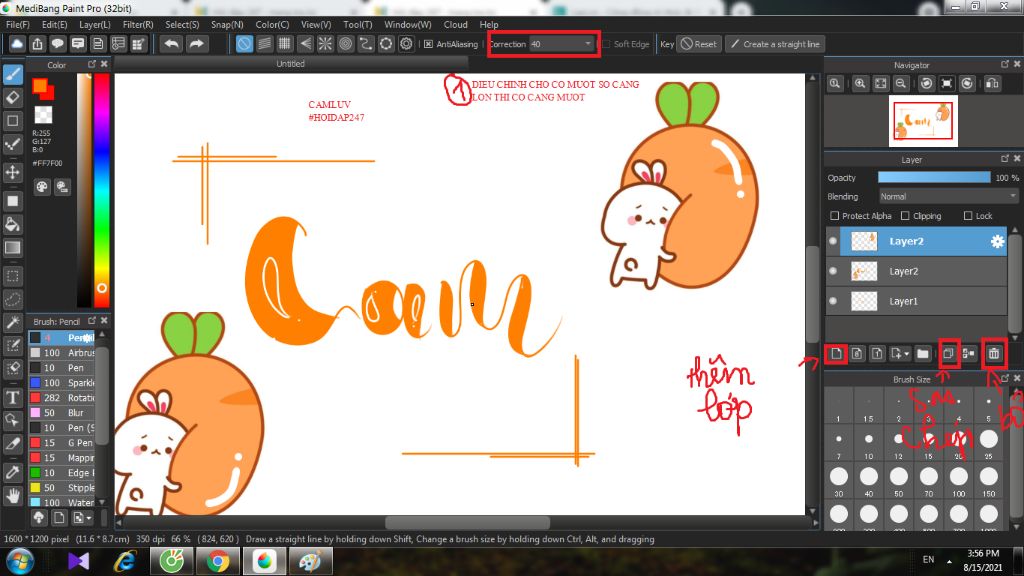Select the Eraser tool
This screenshot has width=1024, height=576.
(x=13, y=98)
